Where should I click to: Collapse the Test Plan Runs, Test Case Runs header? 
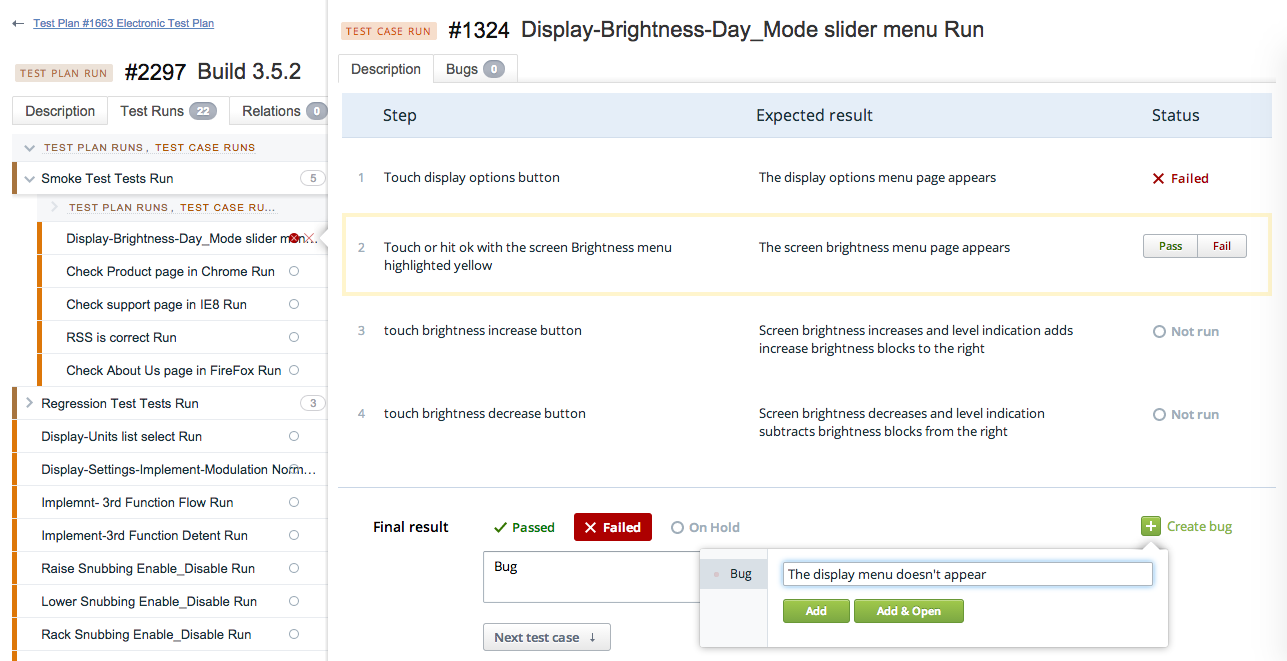(30, 148)
